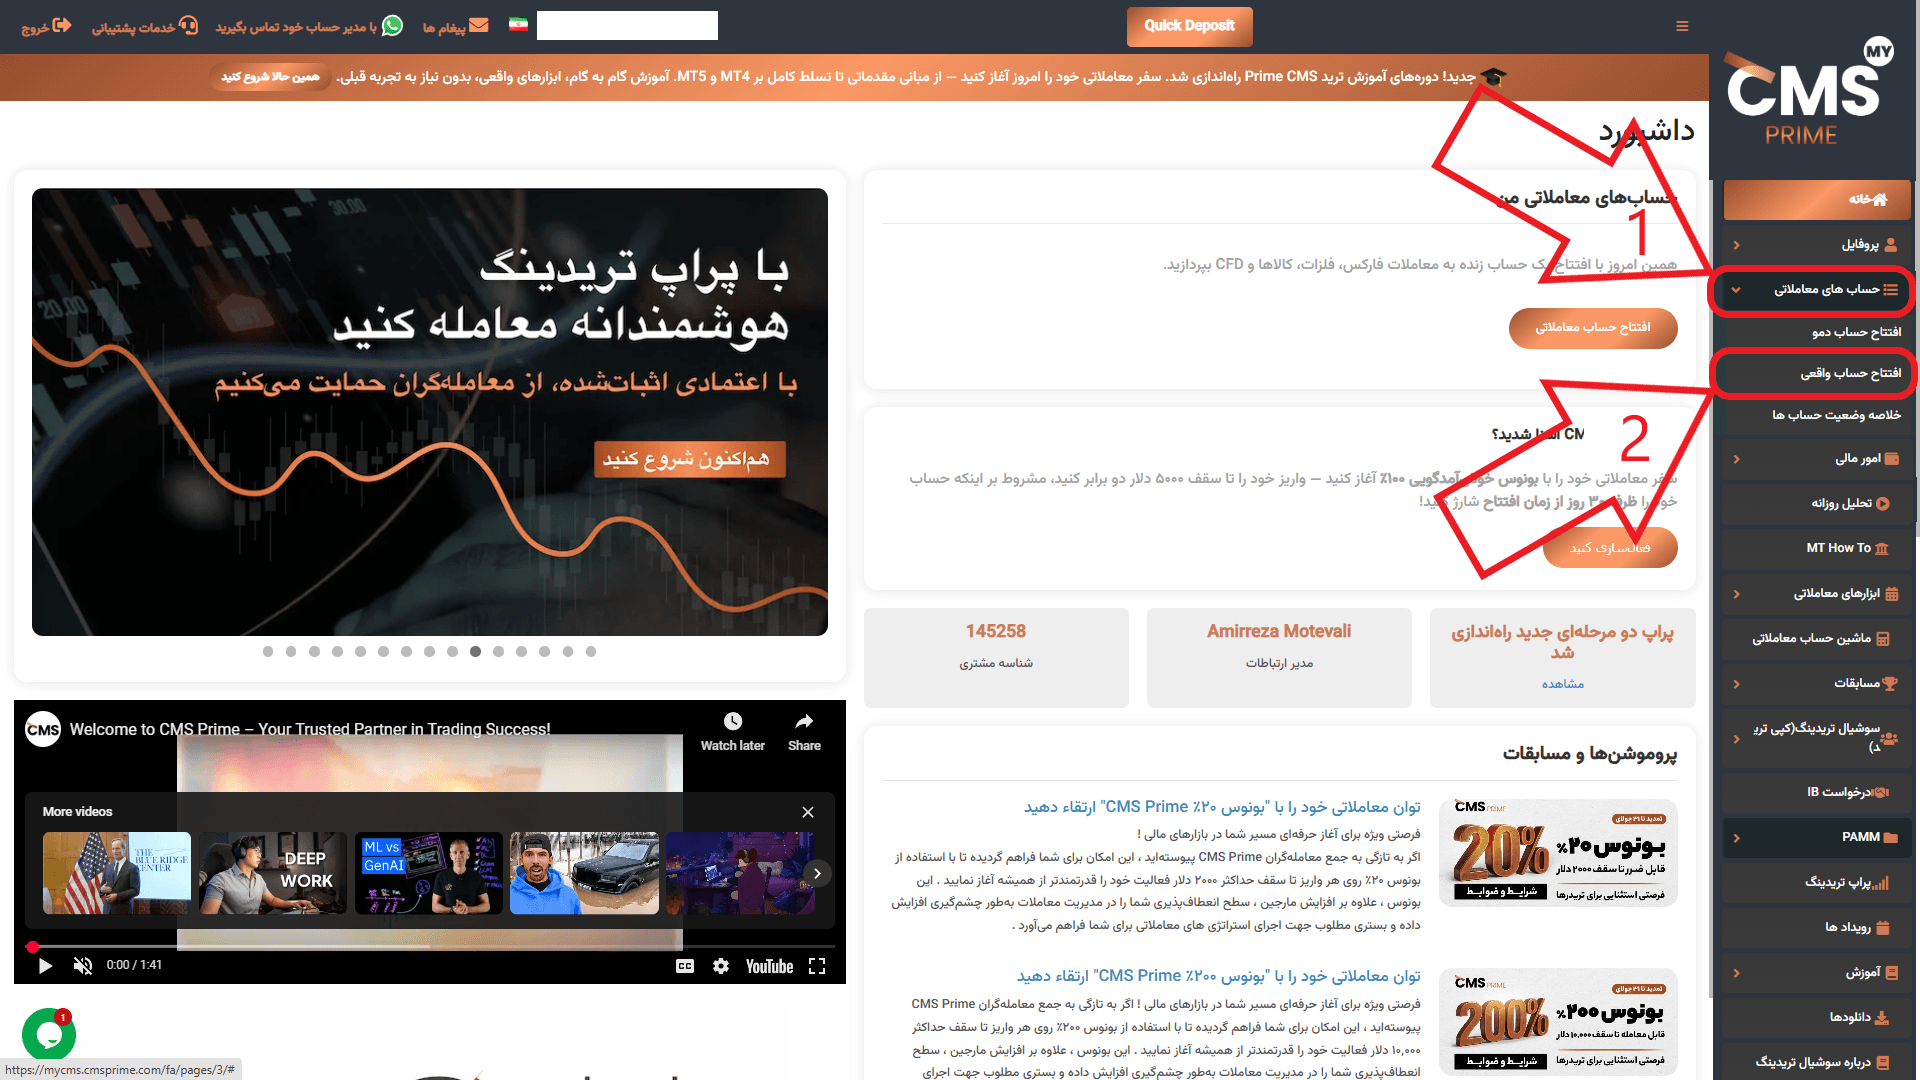Select افتتاح حساب دمو menu item
Image resolution: width=1920 pixels, height=1080 pixels.
coord(1856,332)
